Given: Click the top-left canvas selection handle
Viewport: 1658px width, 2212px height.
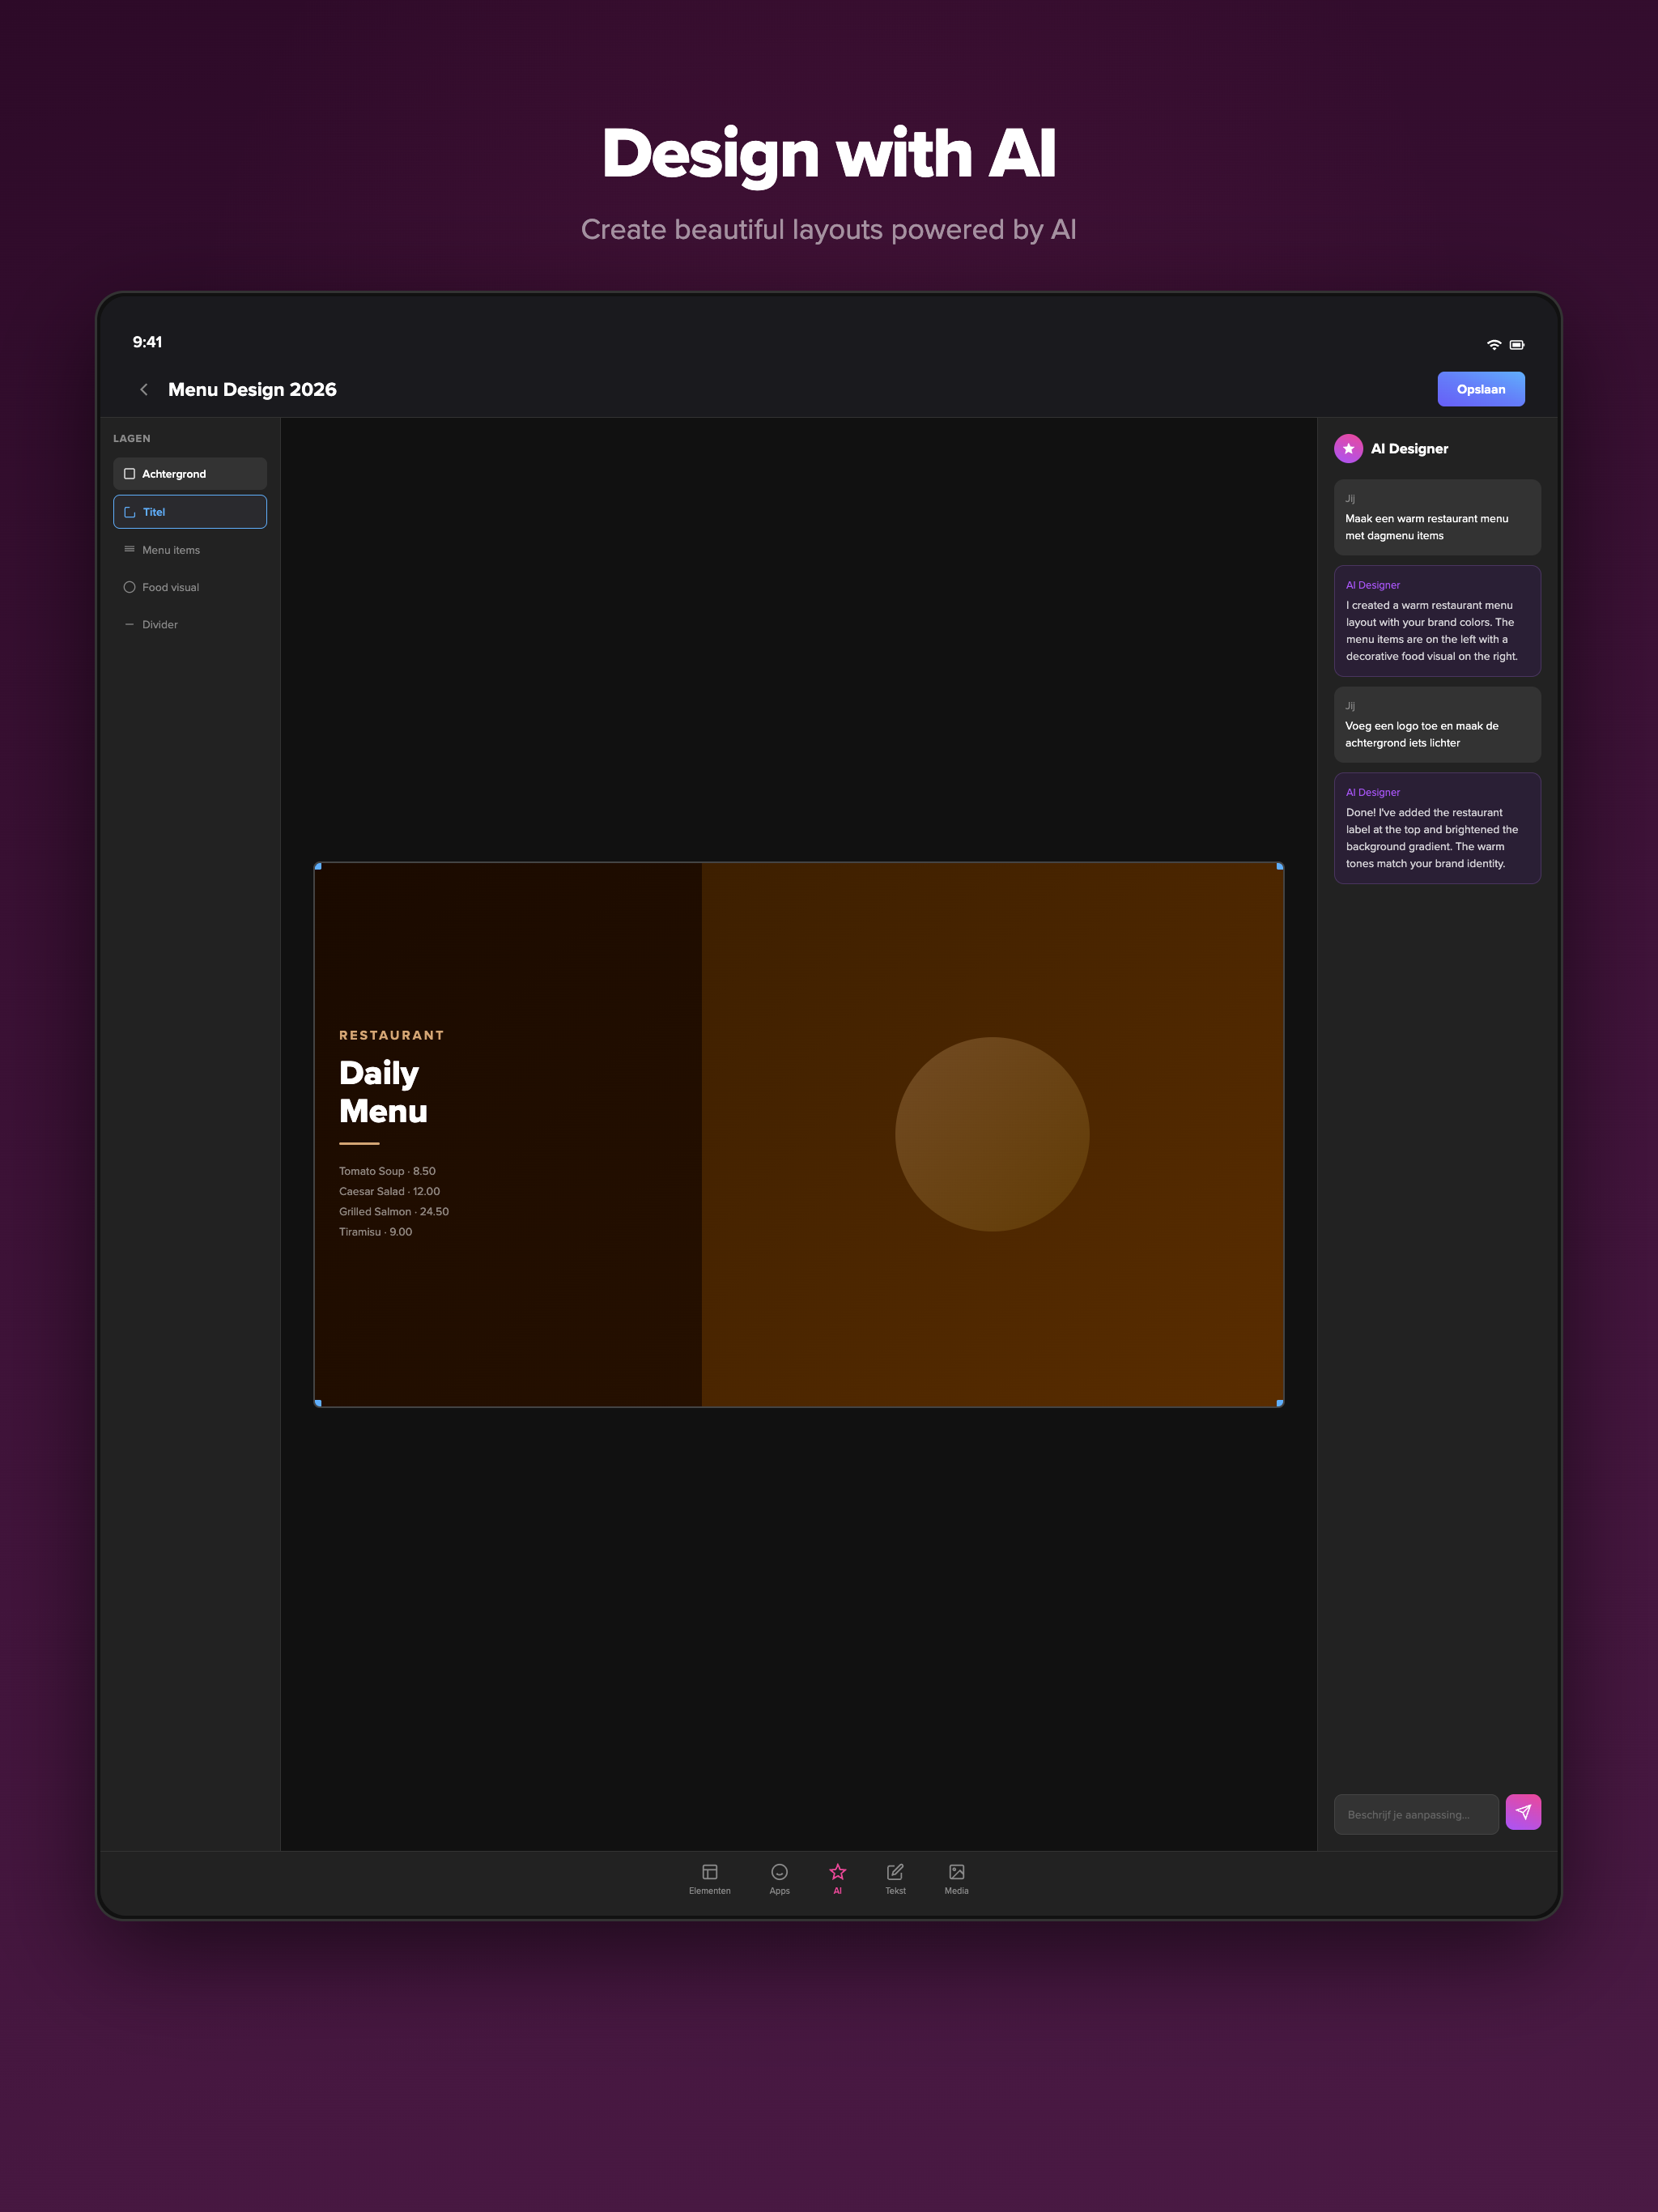Looking at the screenshot, I should (x=318, y=866).
